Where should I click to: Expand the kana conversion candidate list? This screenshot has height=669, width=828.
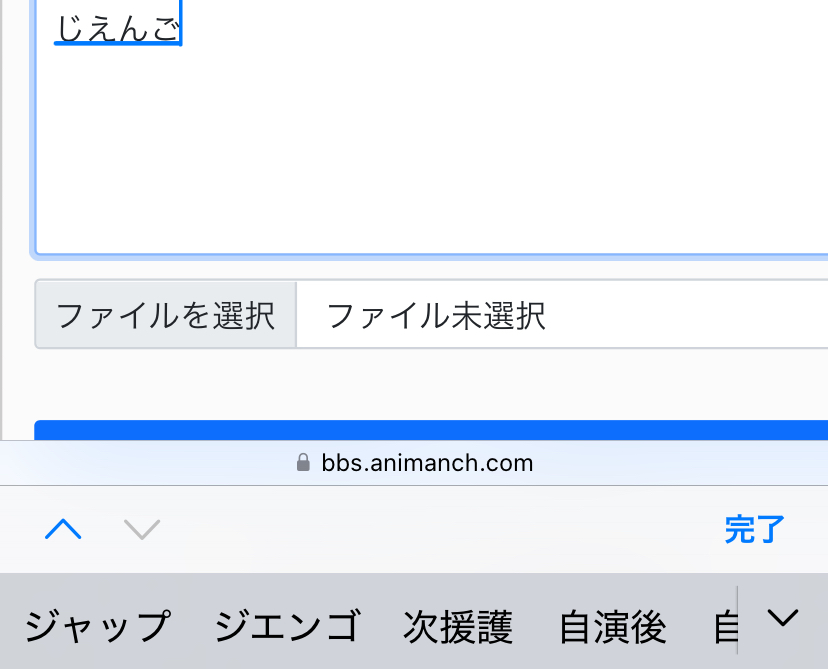click(x=783, y=620)
